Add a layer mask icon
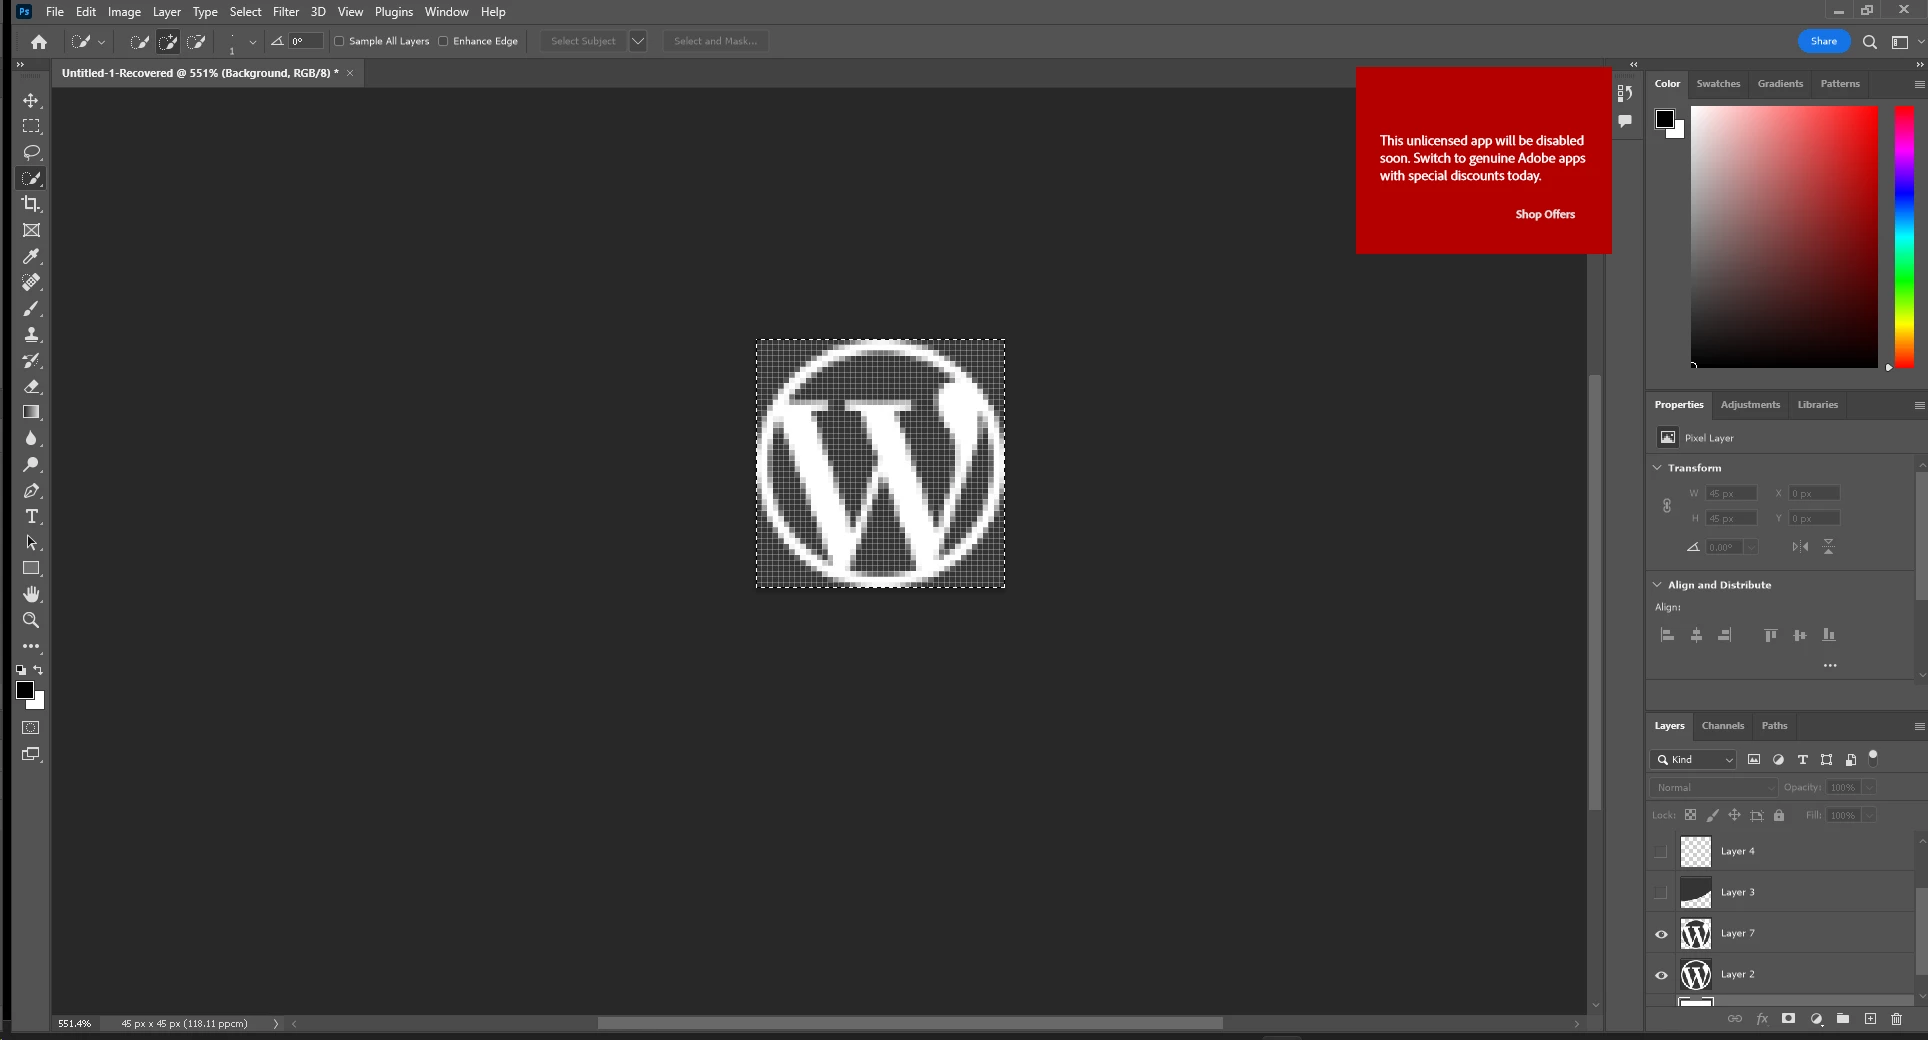1928x1040 pixels. pos(1789,1019)
